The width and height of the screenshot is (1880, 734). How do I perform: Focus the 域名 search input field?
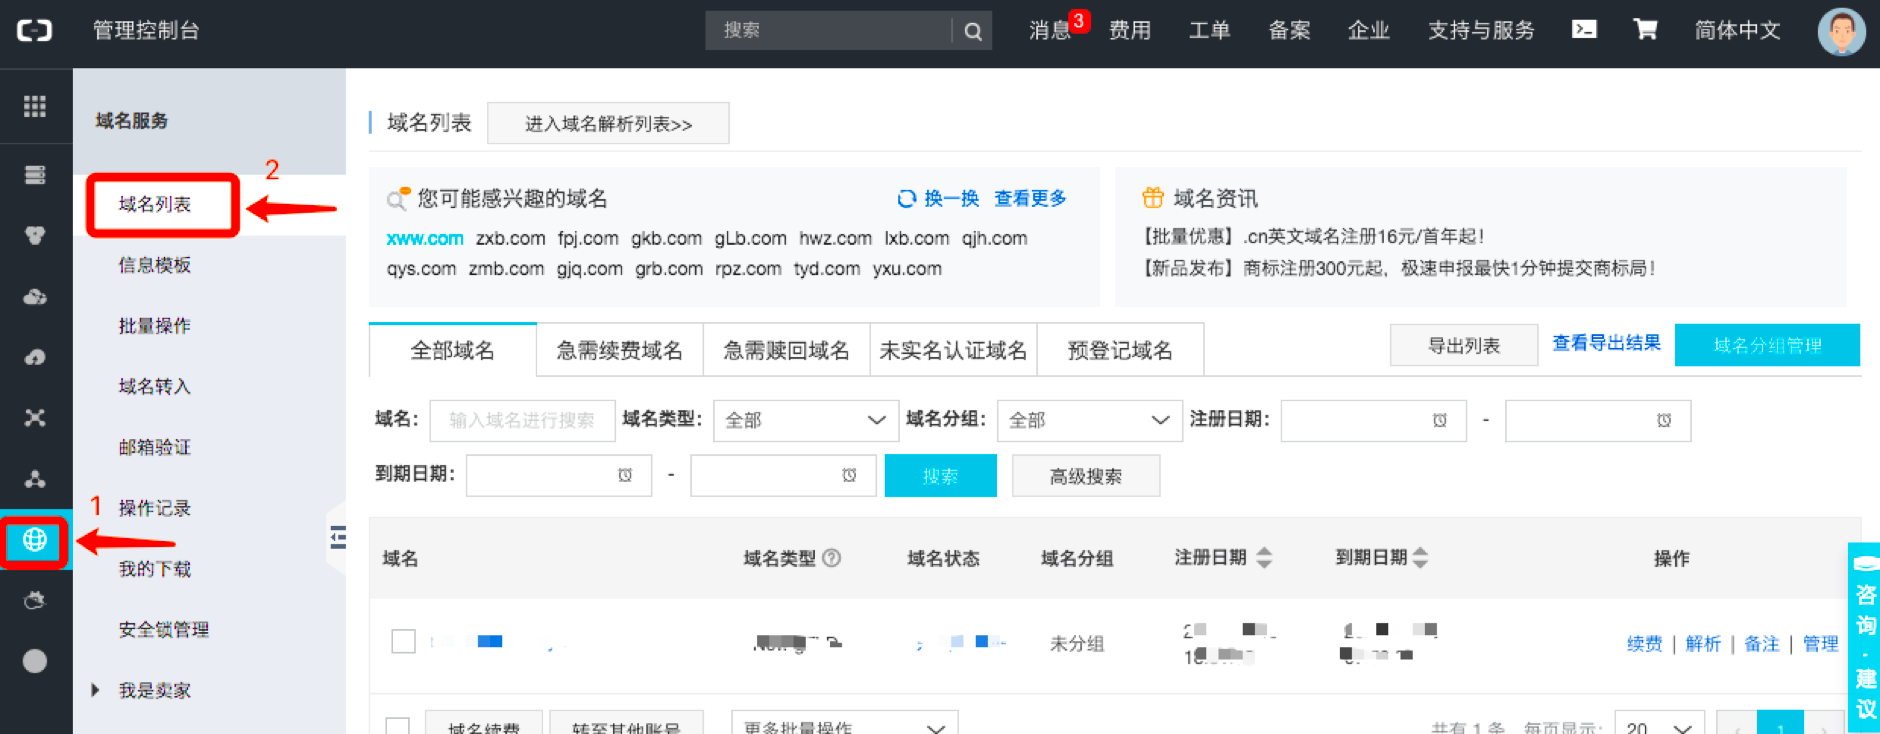tap(522, 420)
